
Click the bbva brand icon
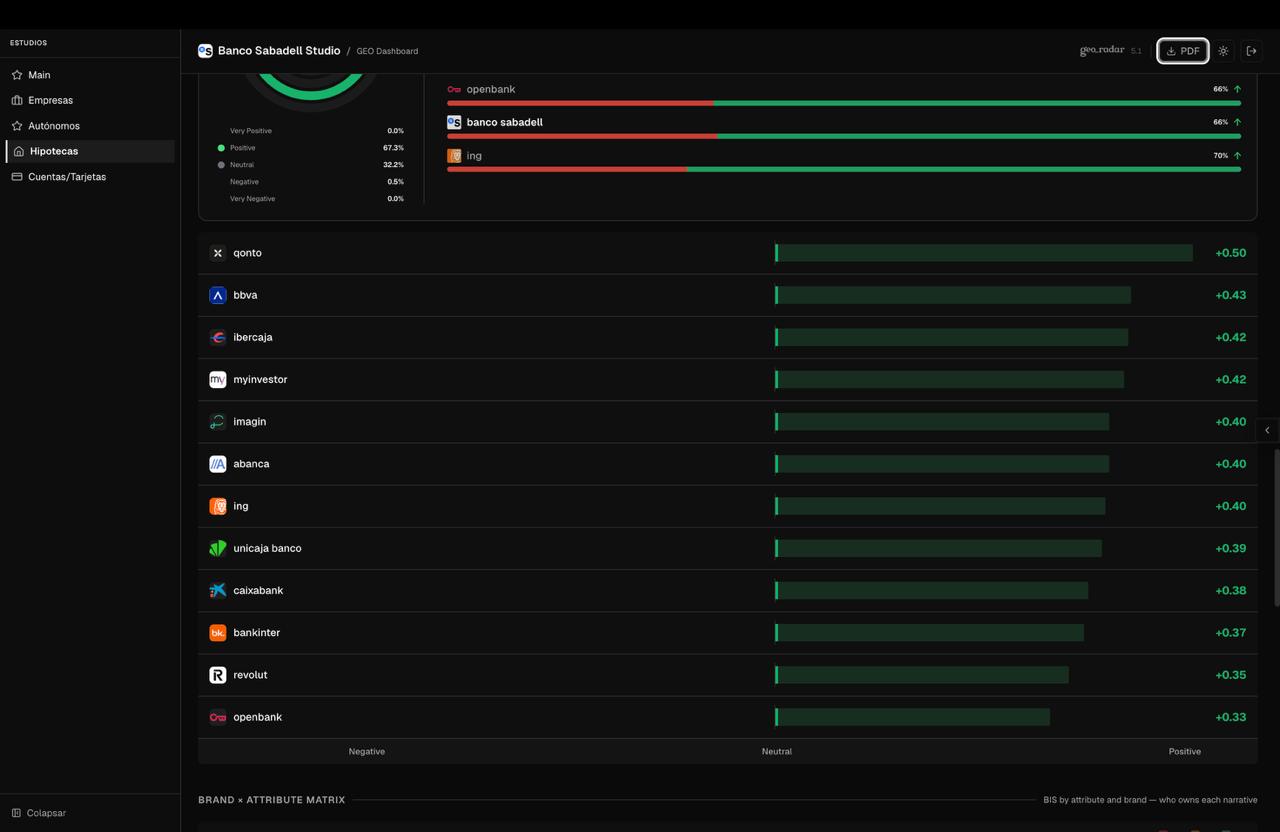[217, 295]
